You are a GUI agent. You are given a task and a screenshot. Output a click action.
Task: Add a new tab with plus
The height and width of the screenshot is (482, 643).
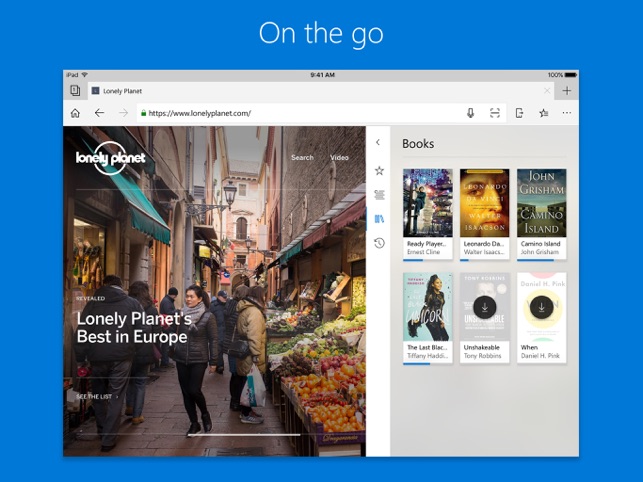coord(567,91)
